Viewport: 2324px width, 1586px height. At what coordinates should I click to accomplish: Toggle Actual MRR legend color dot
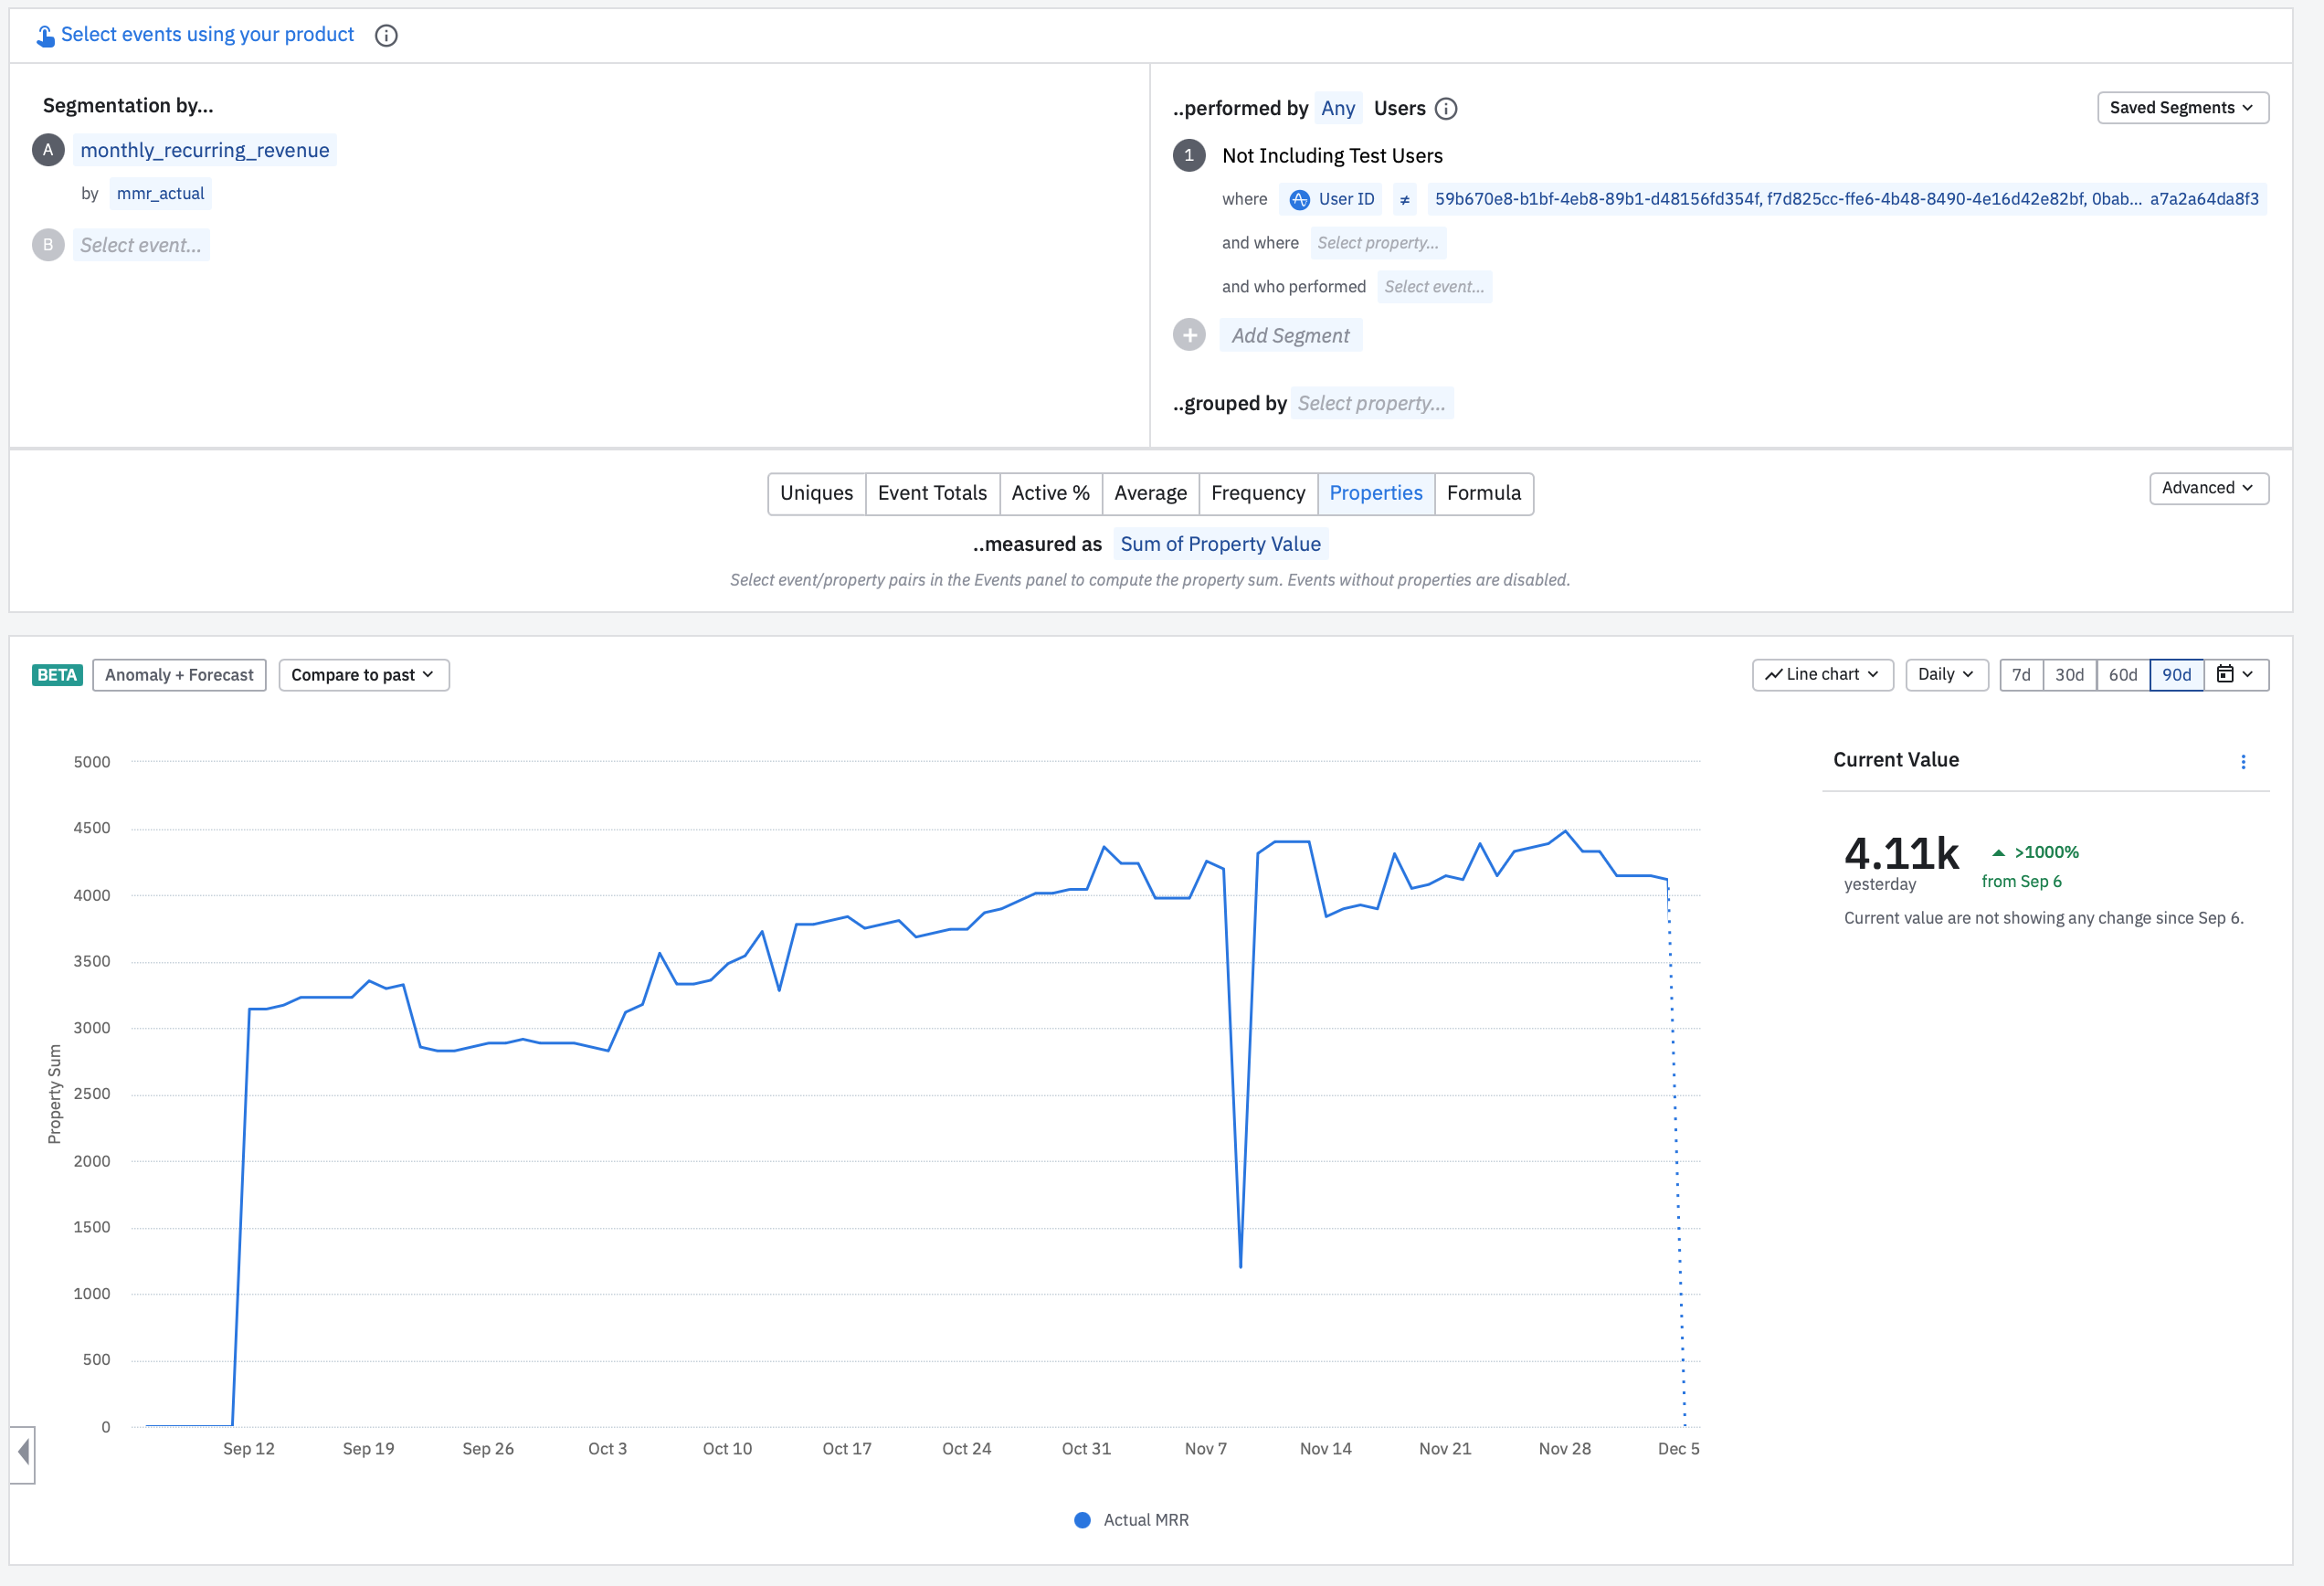coord(1082,1520)
